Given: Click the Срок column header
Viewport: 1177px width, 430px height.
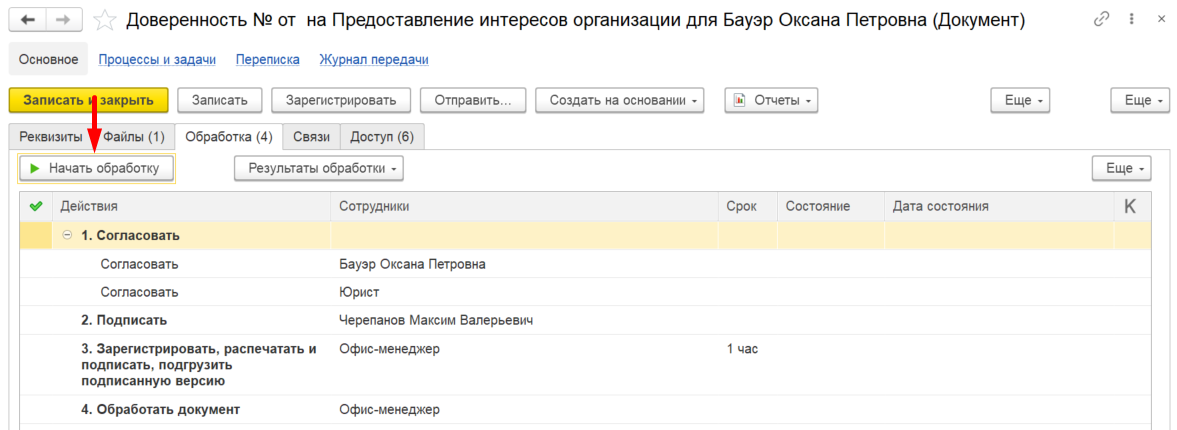Looking at the screenshot, I should point(748,206).
